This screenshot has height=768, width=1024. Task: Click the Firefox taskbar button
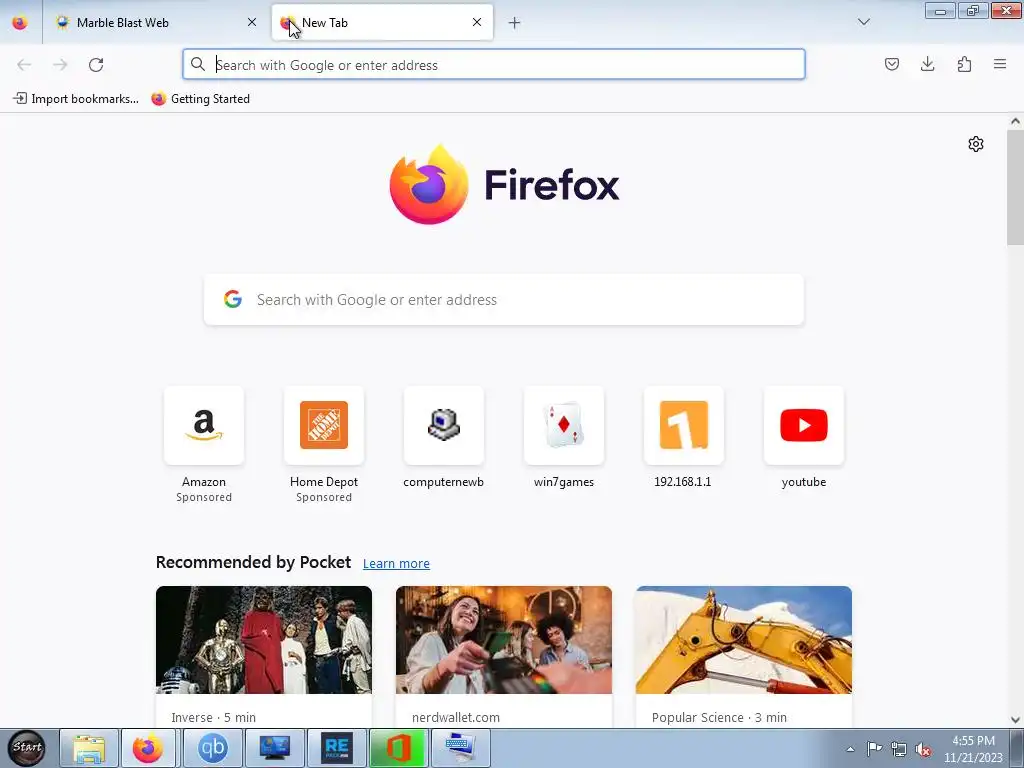point(148,748)
